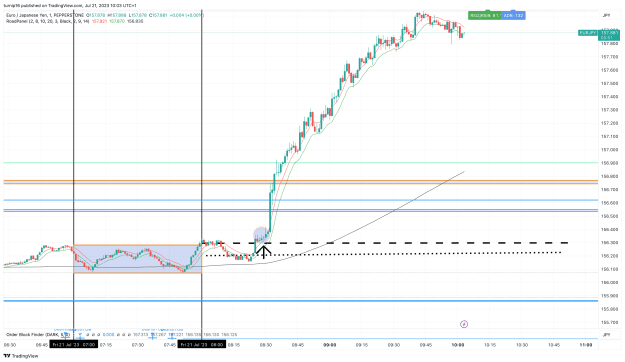Click the bold 09:00 time axis label
The height and width of the screenshot is (362, 625).
coord(330,345)
